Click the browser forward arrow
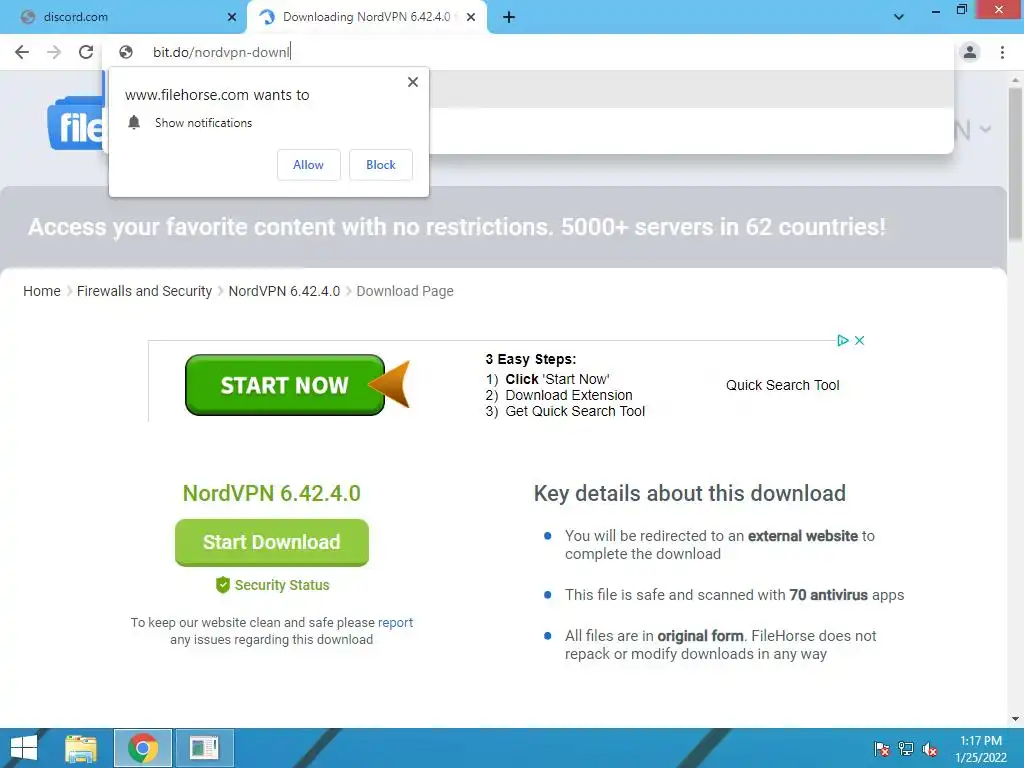 click(54, 52)
